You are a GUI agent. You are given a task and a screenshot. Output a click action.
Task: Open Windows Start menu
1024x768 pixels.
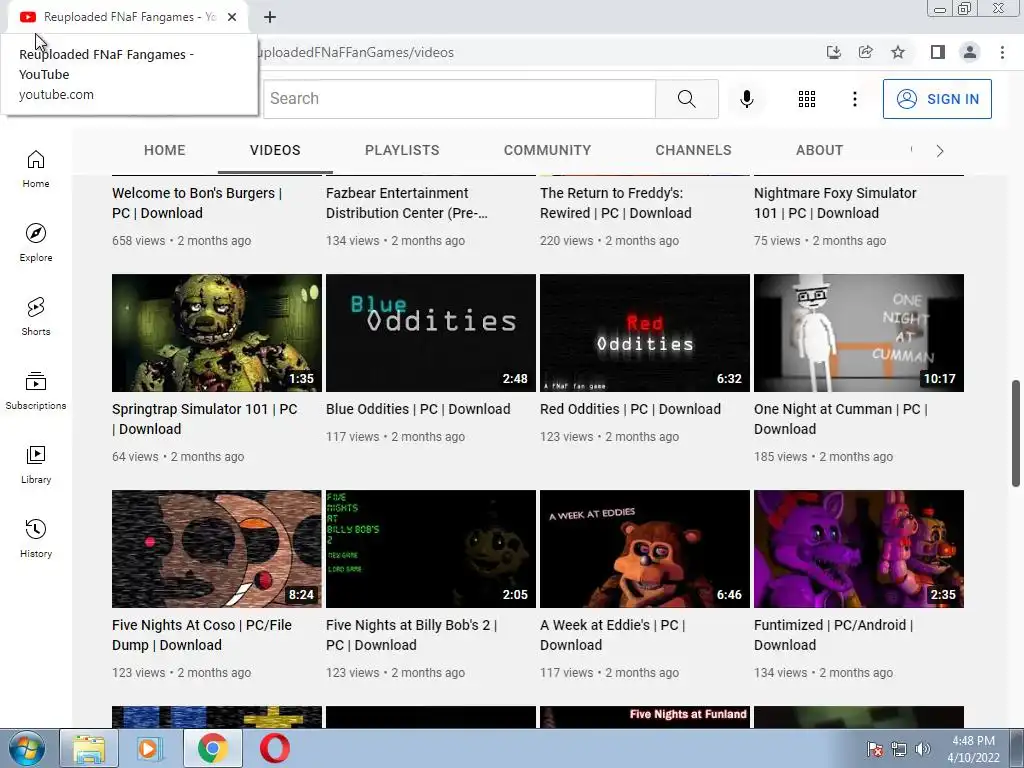click(27, 748)
